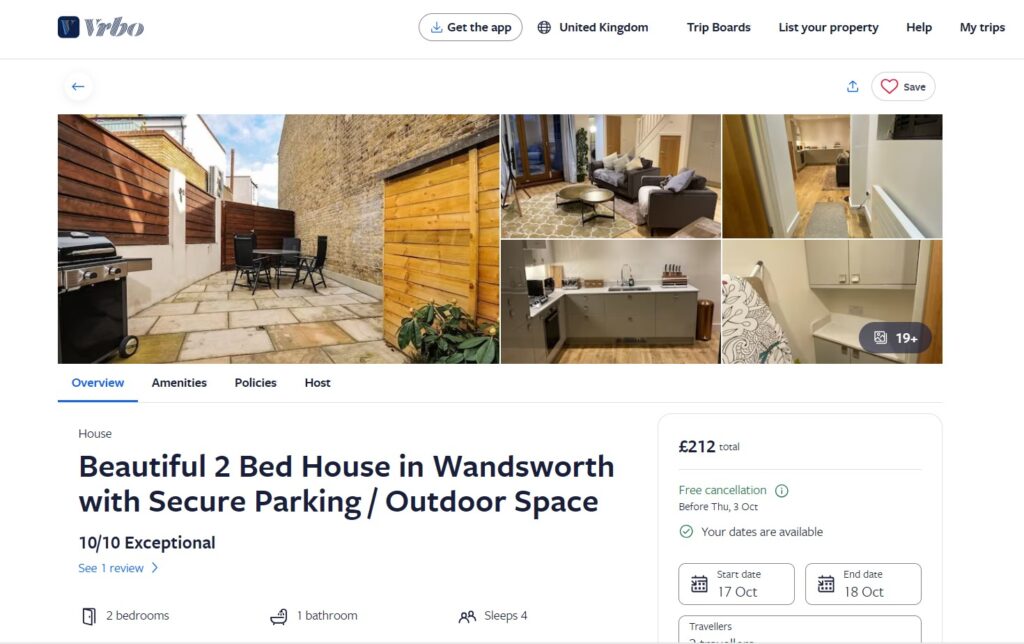The image size is (1024, 644).
Task: Open Trip Boards in the header
Action: click(718, 27)
